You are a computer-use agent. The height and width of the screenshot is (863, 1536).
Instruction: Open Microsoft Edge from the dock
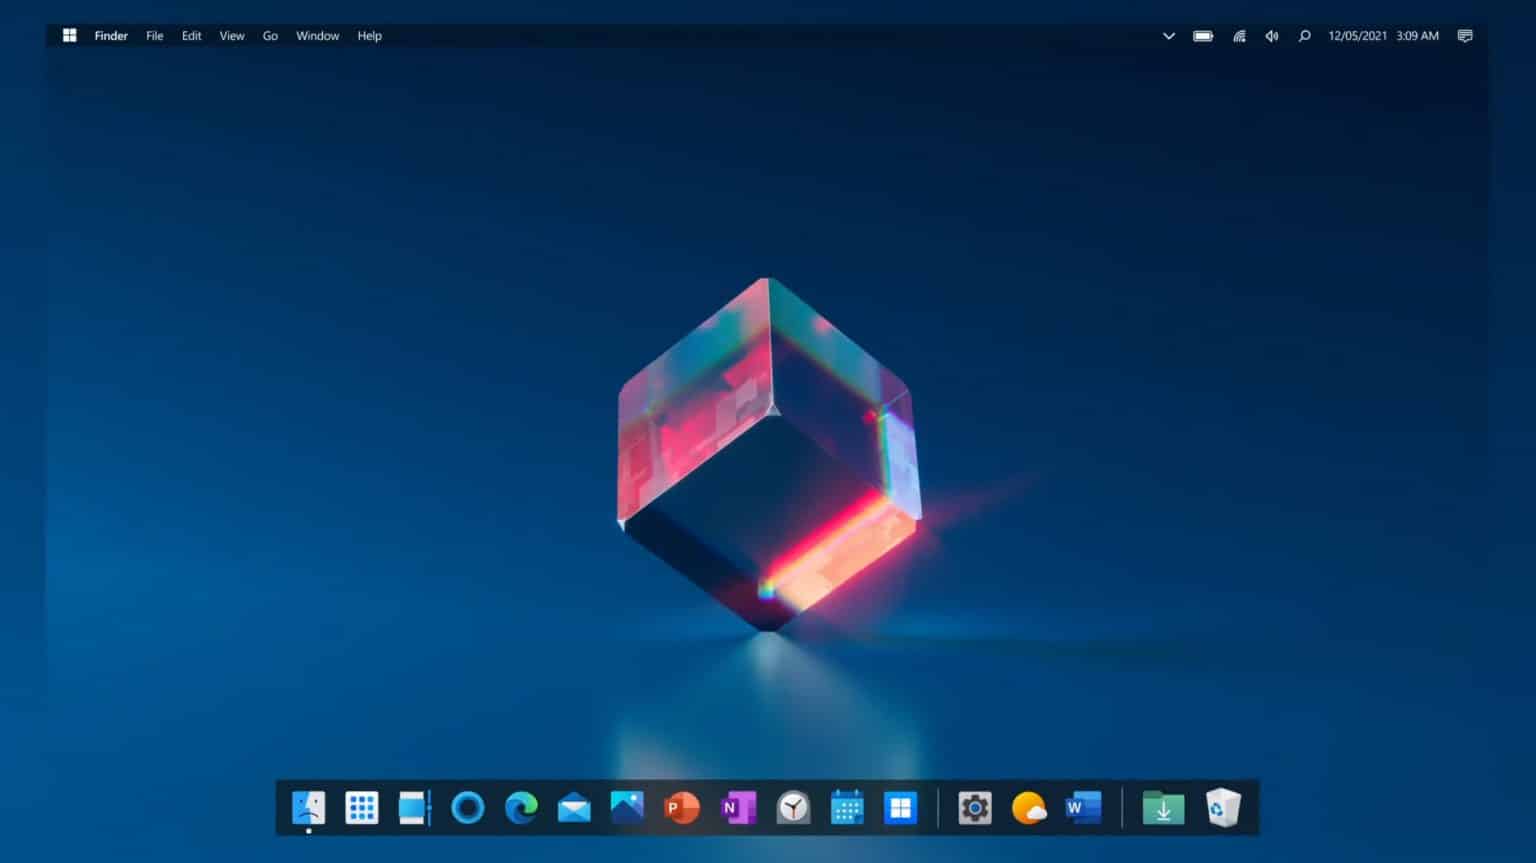click(520, 807)
